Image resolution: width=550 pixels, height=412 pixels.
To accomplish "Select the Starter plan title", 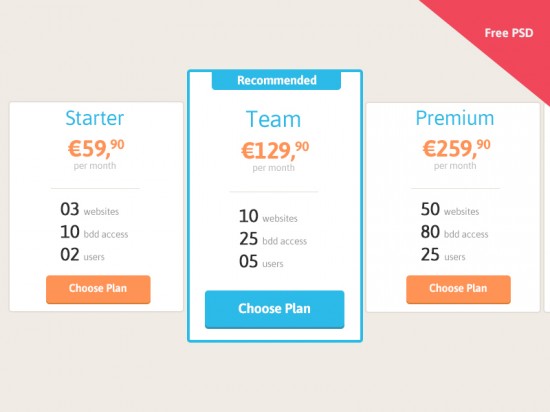I will pos(95,118).
